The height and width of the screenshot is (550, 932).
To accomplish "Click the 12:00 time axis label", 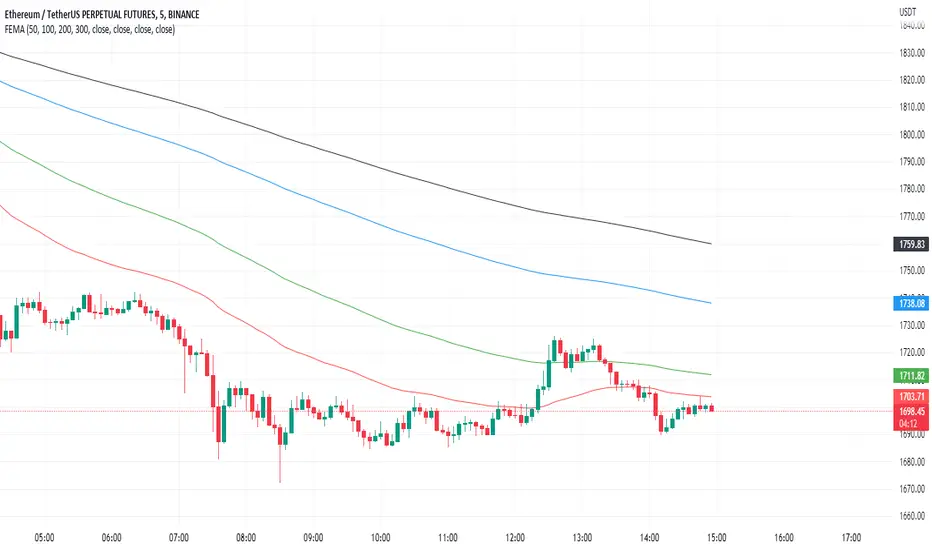I will point(515,538).
